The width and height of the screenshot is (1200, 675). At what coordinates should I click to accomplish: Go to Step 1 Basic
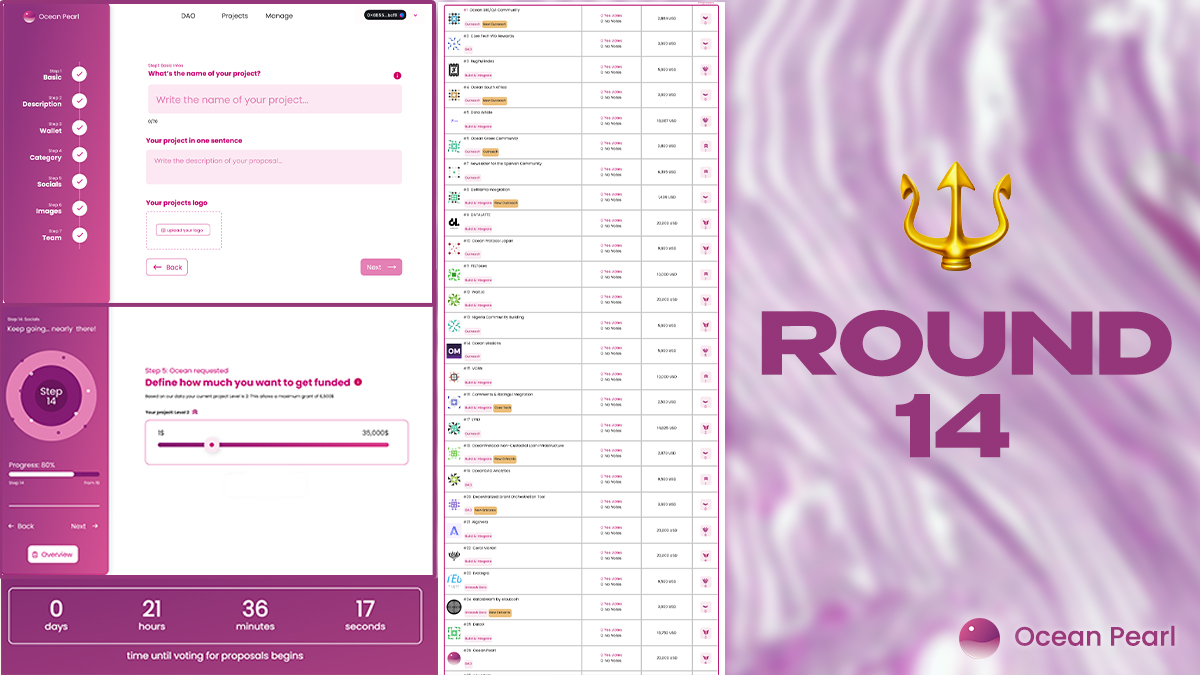coord(53,75)
